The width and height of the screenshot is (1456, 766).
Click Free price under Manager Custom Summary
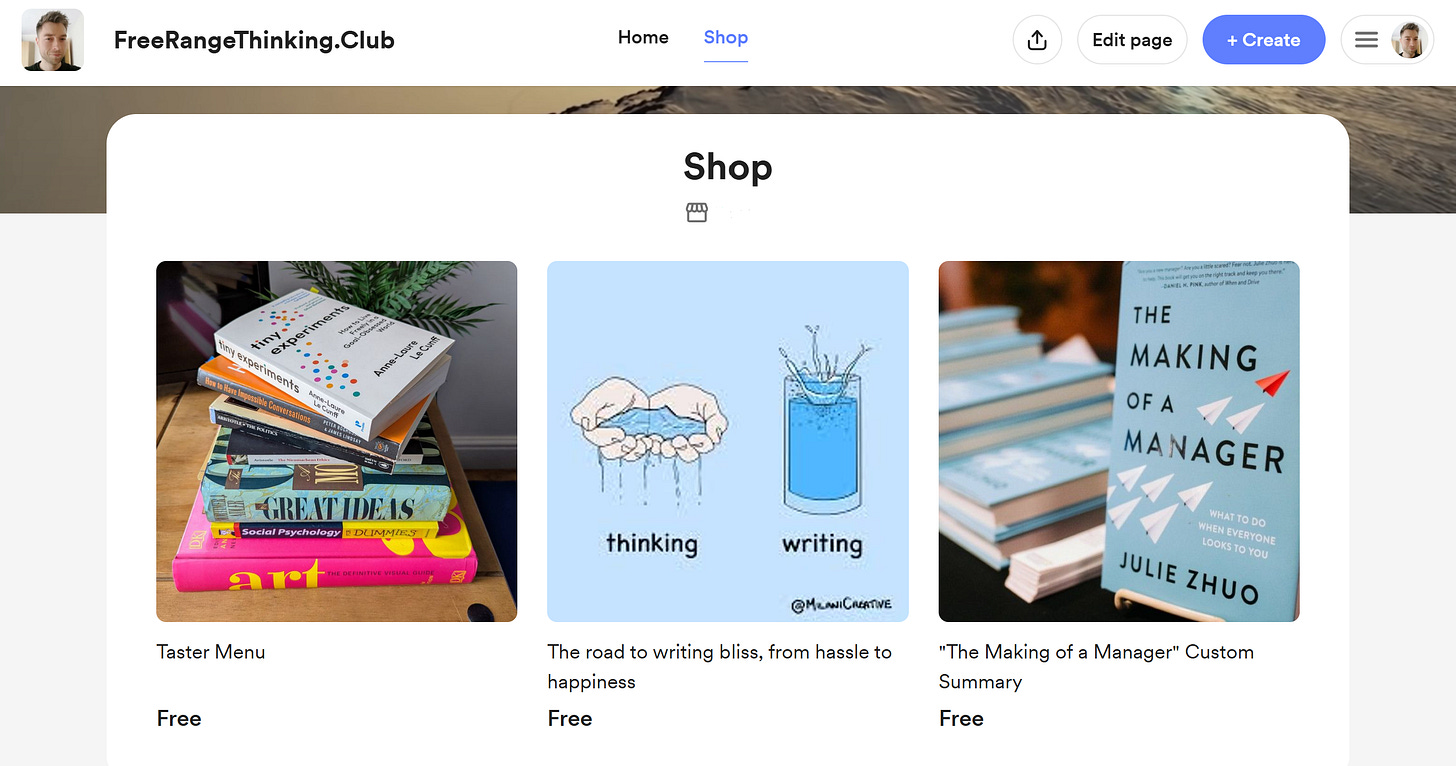point(961,719)
